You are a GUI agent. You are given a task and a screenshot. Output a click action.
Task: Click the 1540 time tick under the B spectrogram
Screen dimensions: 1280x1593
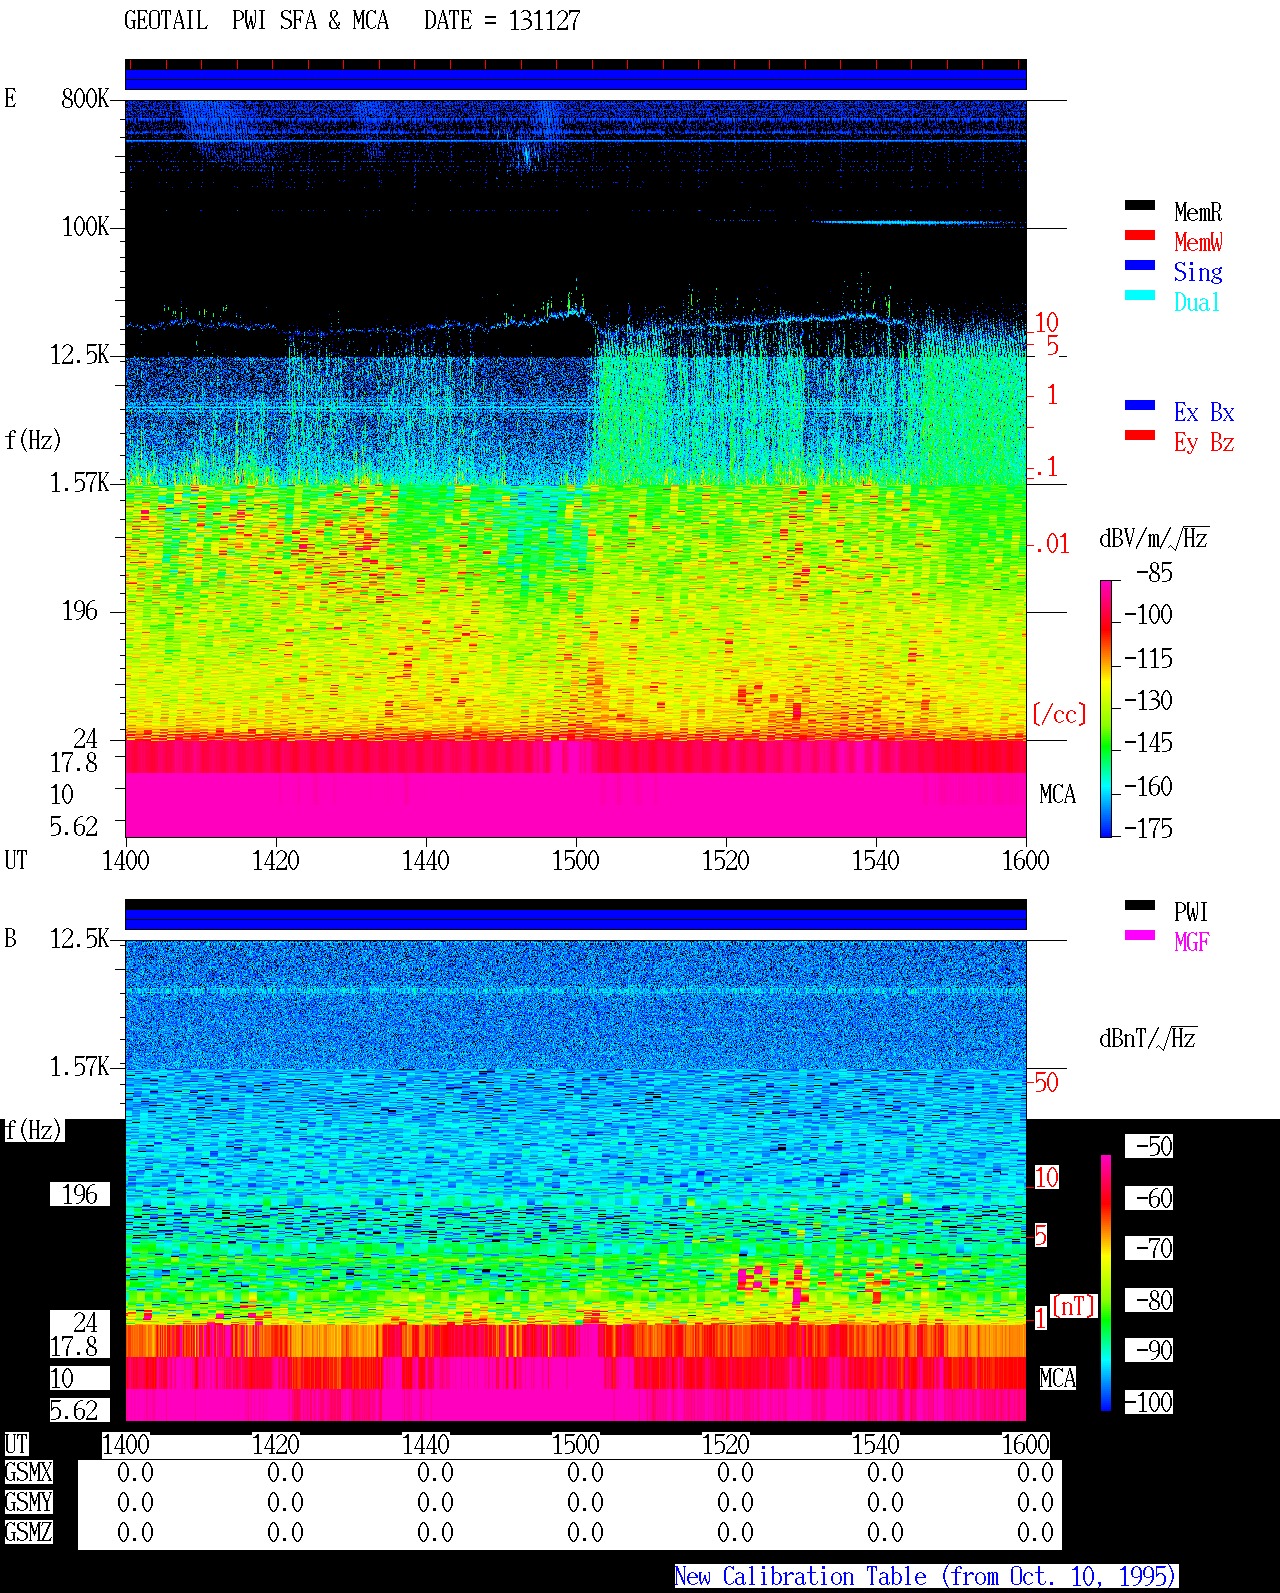tap(876, 1445)
